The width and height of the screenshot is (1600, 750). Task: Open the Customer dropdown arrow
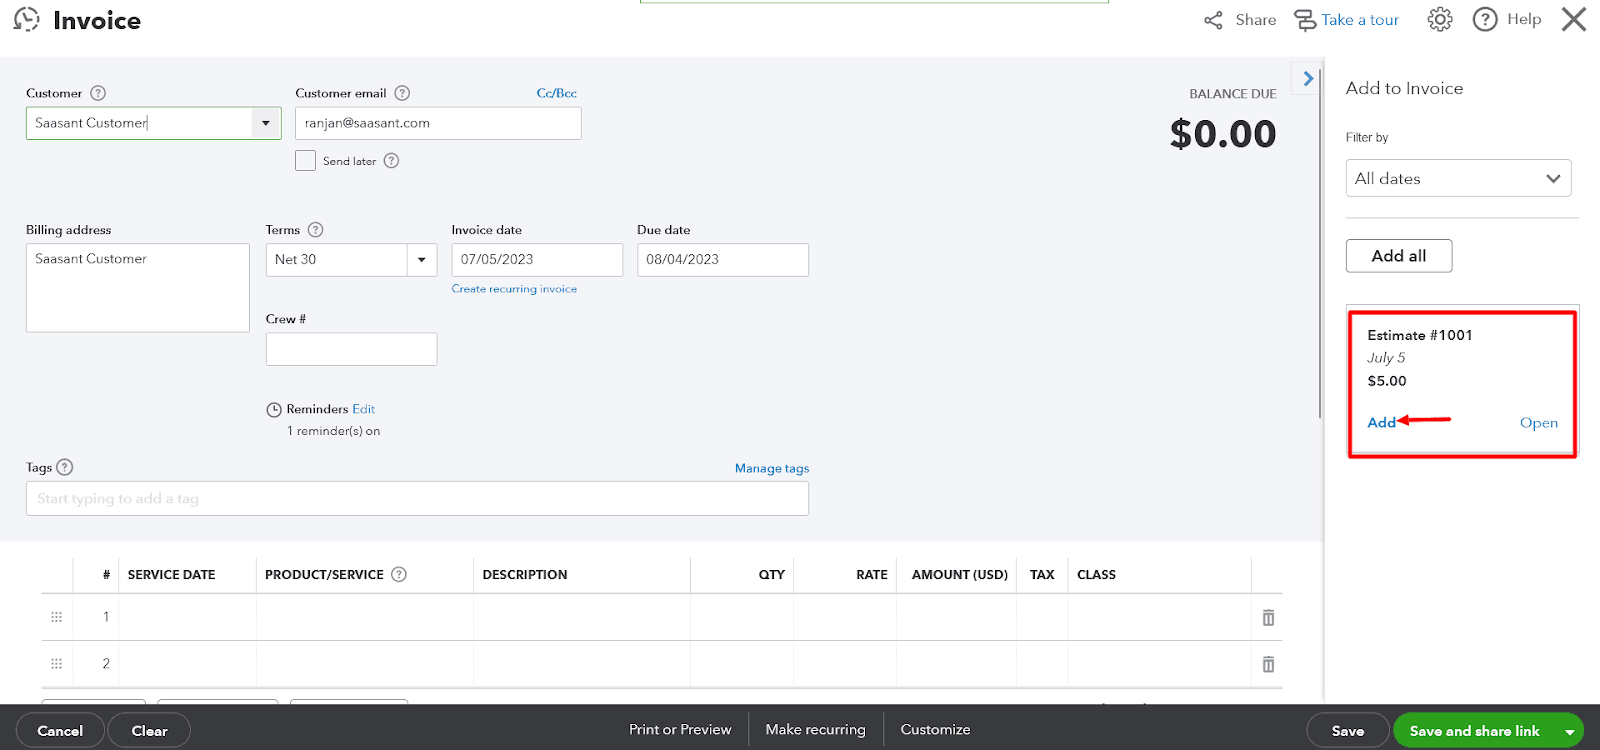265,123
